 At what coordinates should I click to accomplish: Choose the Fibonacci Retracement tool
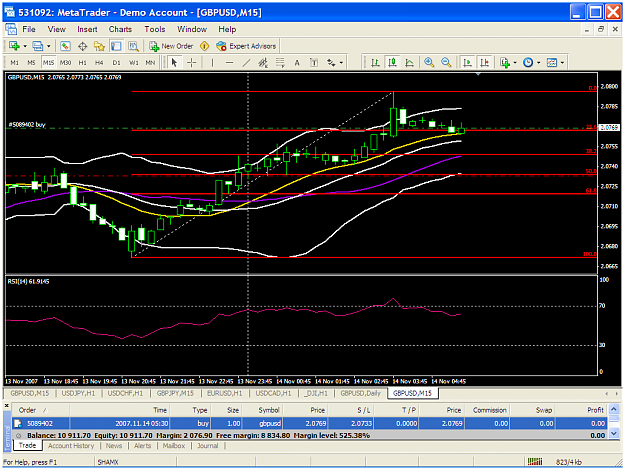pos(280,63)
